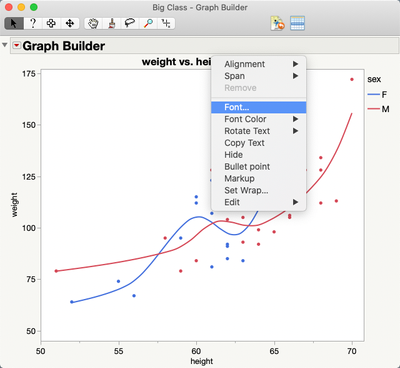This screenshot has height=368, width=400.
Task: Pick the scroller move tool
Action: point(70,24)
